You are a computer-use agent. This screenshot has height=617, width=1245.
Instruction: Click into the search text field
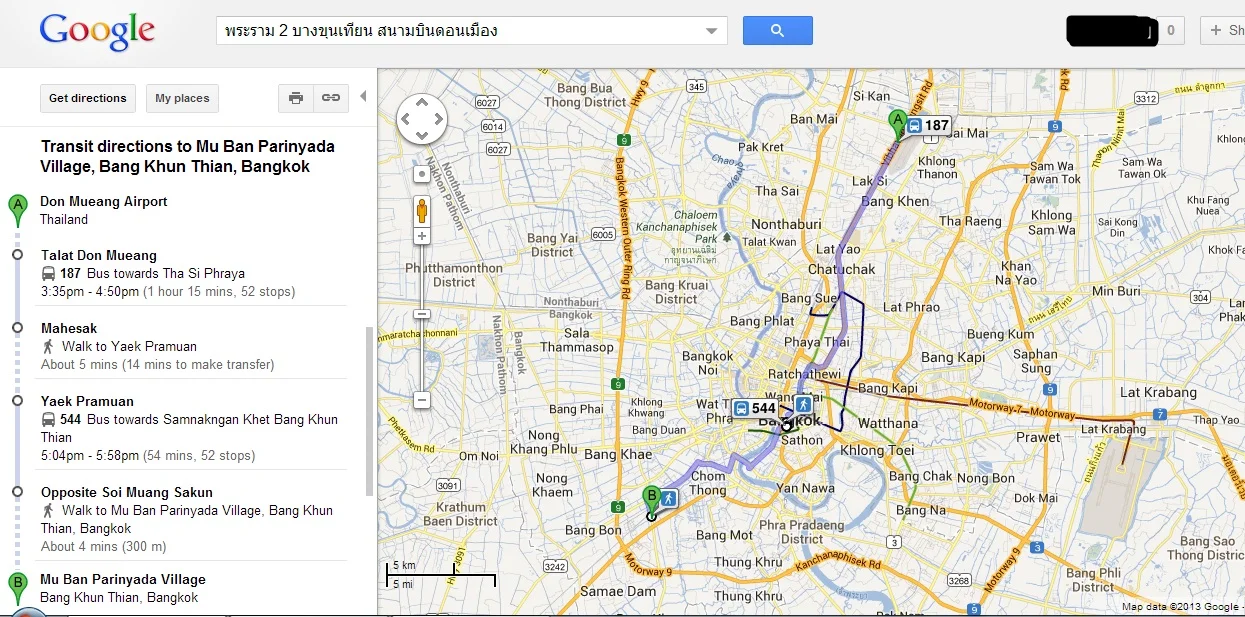460,31
